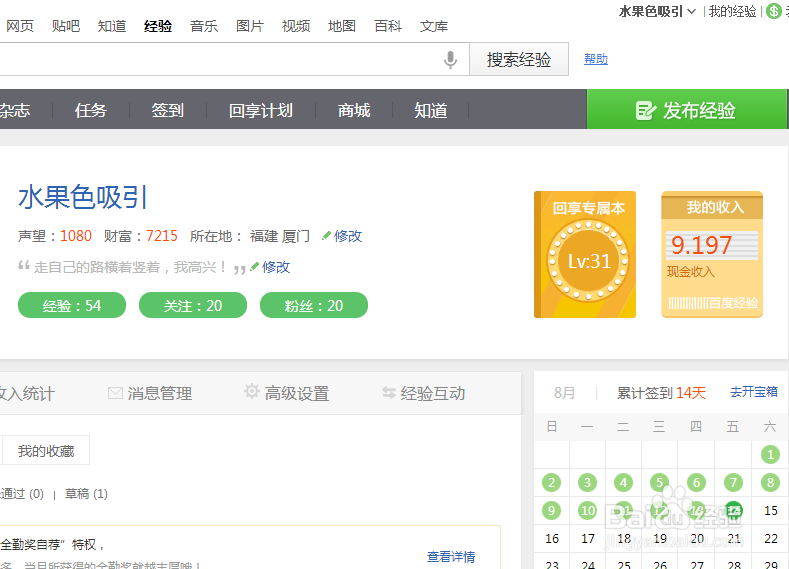
Task: Click the 查看详情 link
Action: point(451,557)
